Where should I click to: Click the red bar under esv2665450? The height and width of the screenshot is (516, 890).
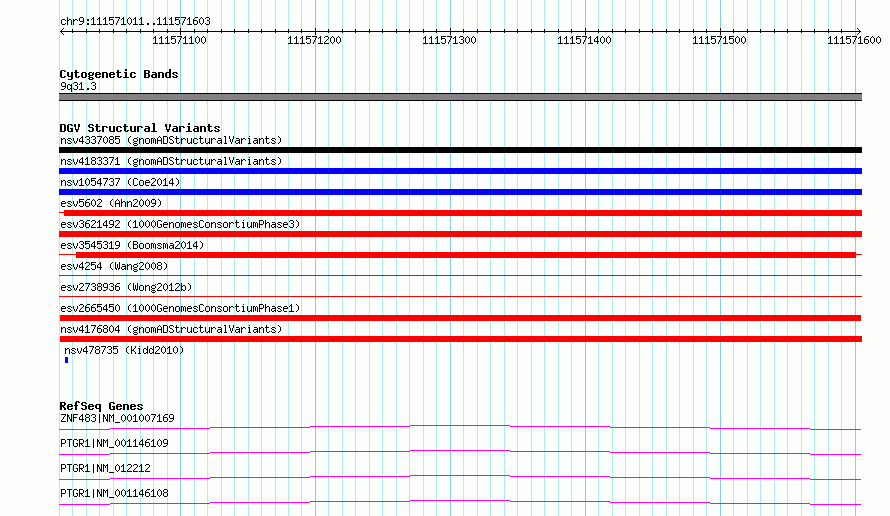click(x=460, y=318)
